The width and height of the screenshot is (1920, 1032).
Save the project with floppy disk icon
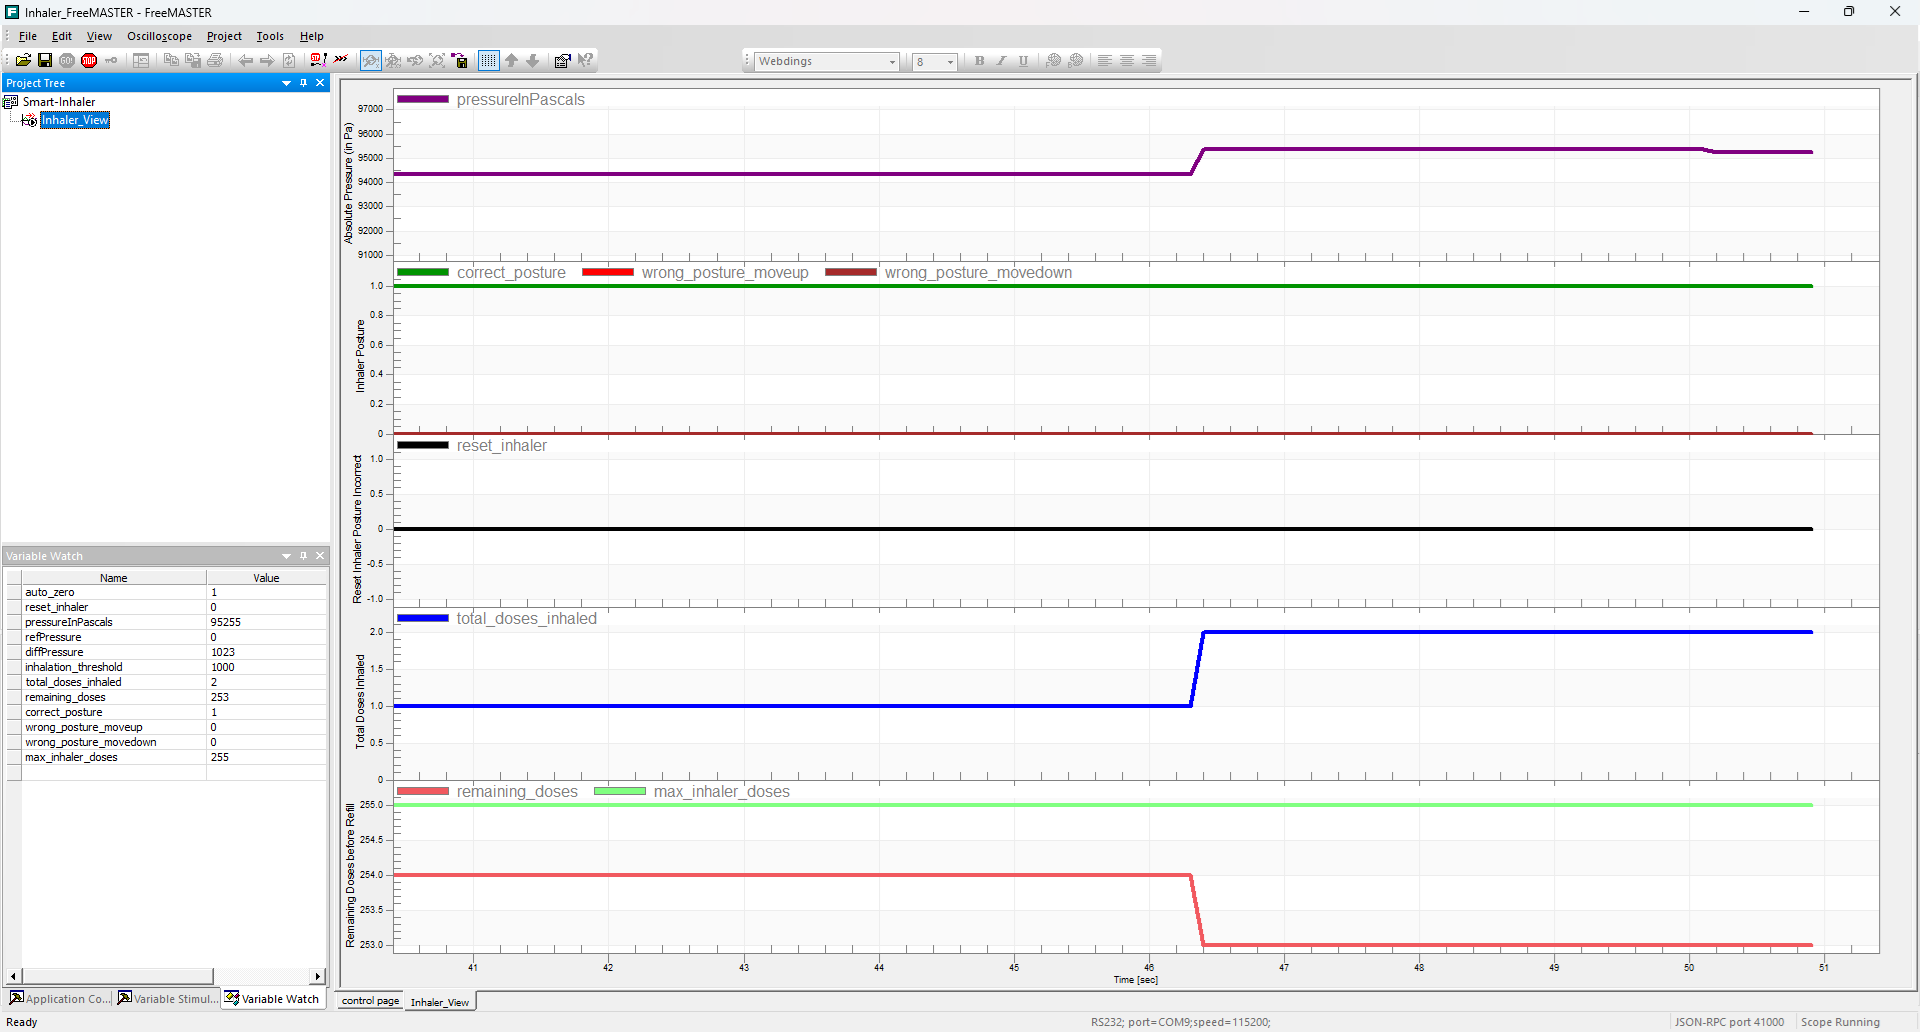tap(45, 61)
